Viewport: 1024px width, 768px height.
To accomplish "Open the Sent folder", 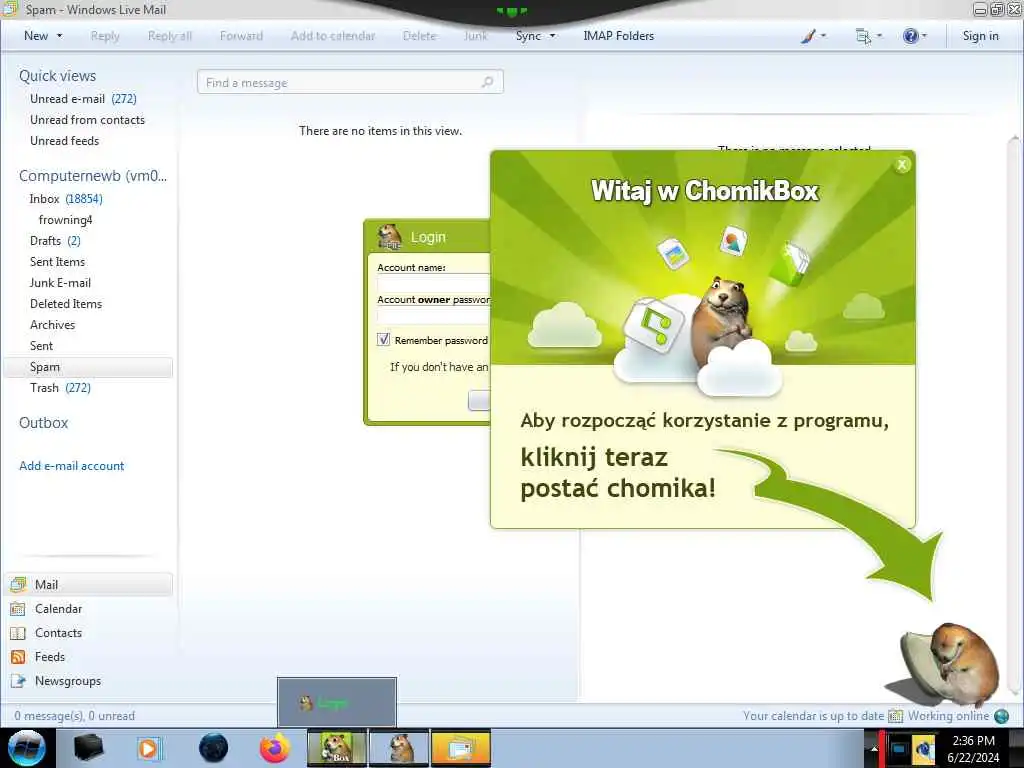I will click(x=41, y=345).
